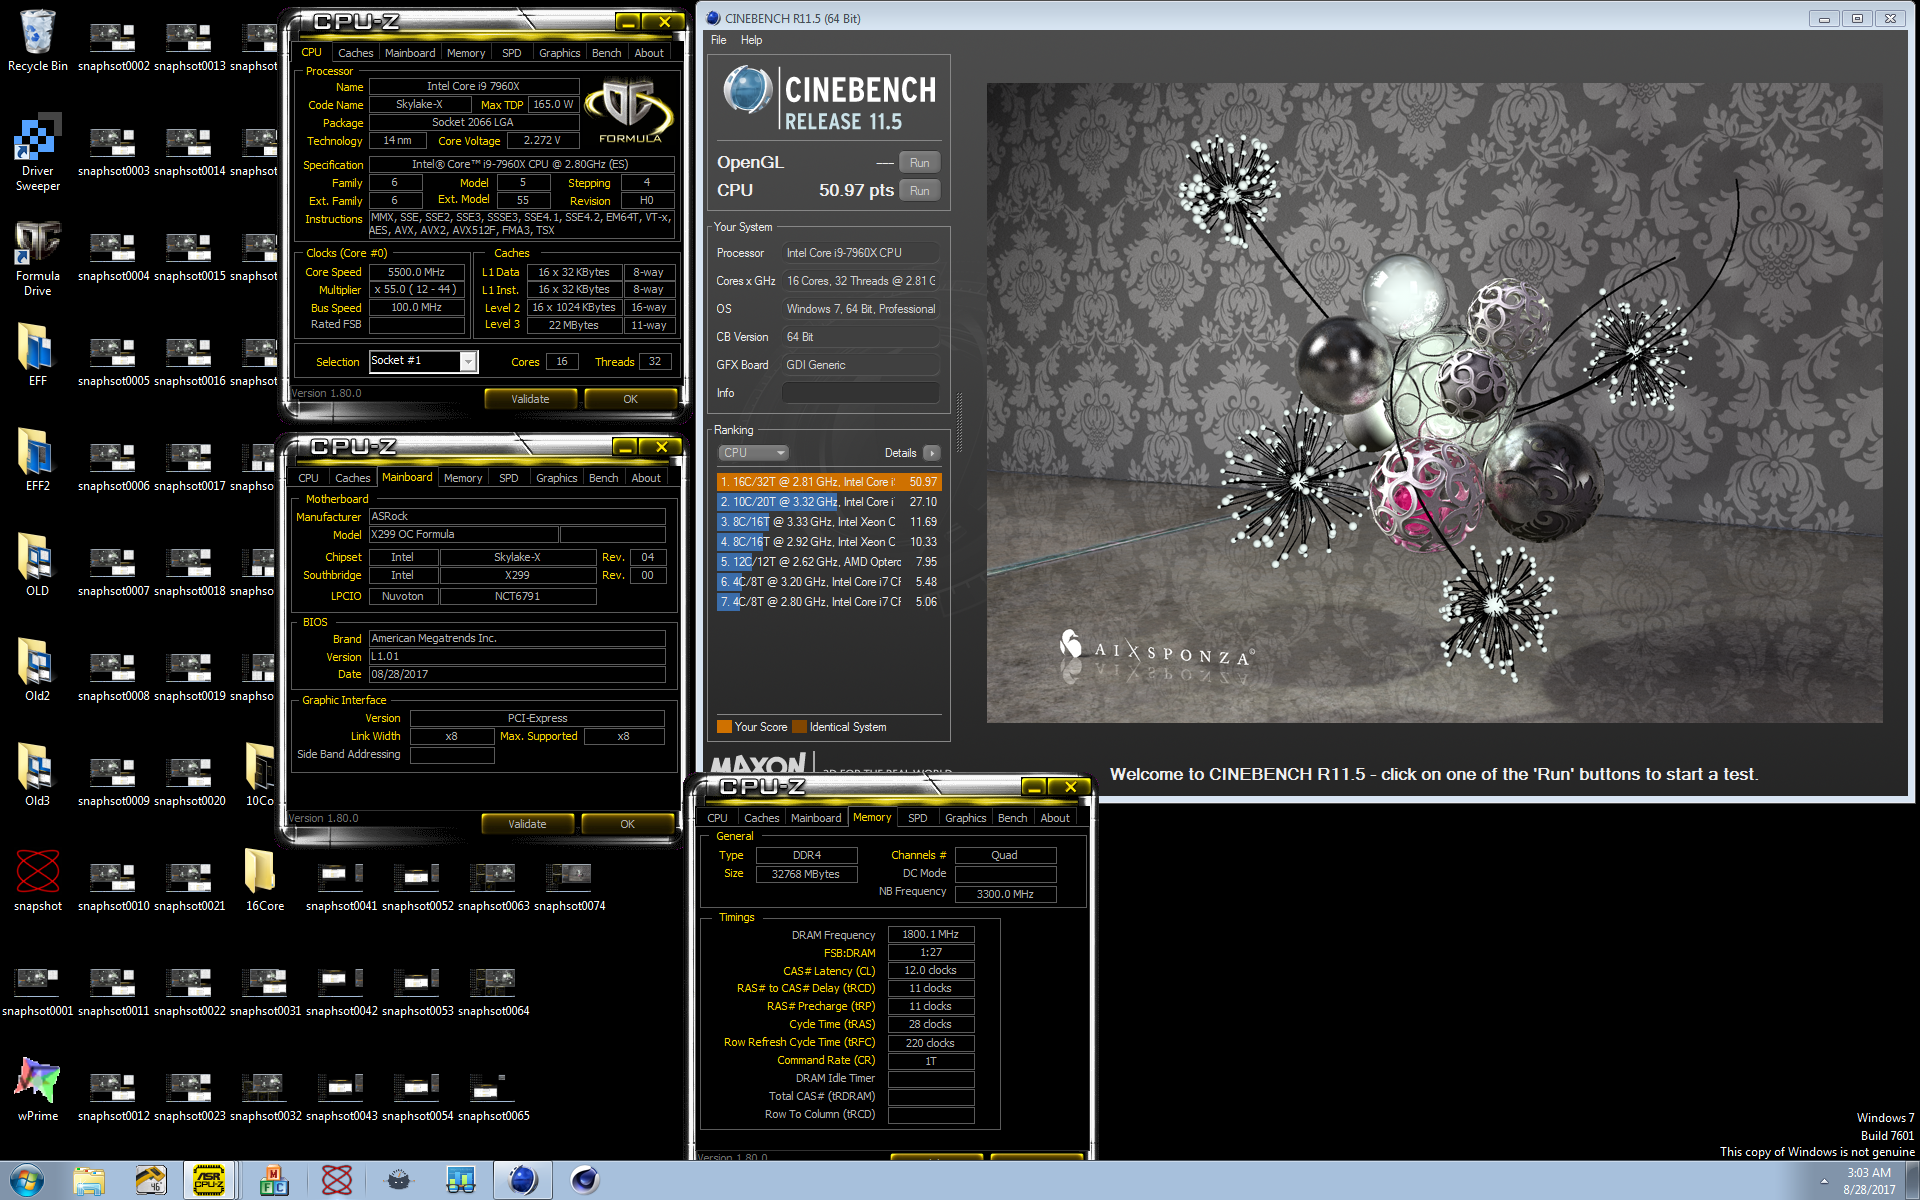Select the 16Core folder on desktop
Viewport: 1920px width, 1200px height.
(x=264, y=880)
